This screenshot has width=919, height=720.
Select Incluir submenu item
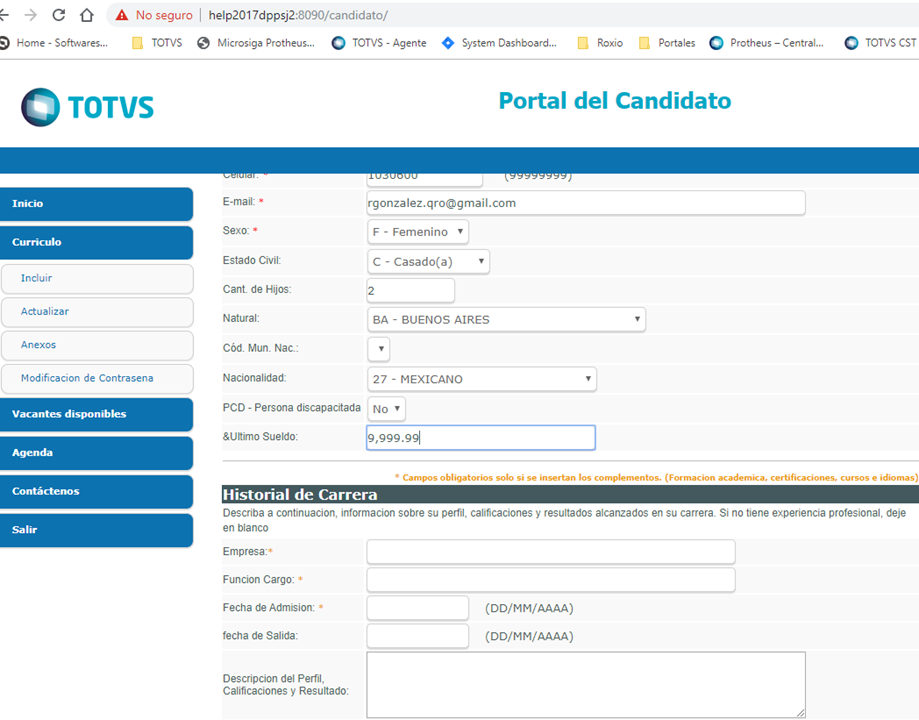(x=97, y=279)
